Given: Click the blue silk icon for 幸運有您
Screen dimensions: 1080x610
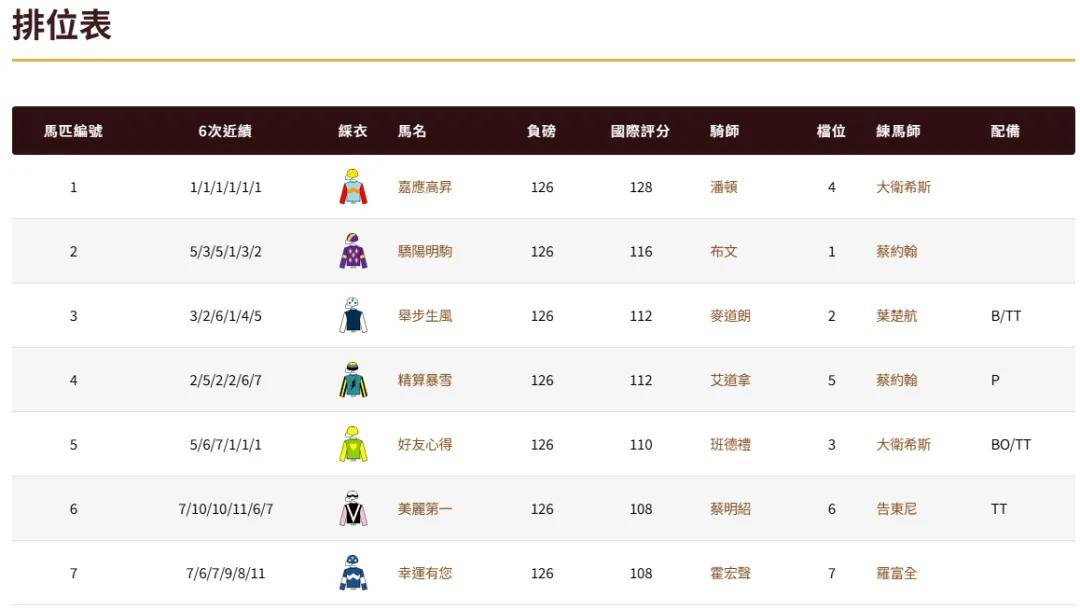Looking at the screenshot, I should pos(353,573).
